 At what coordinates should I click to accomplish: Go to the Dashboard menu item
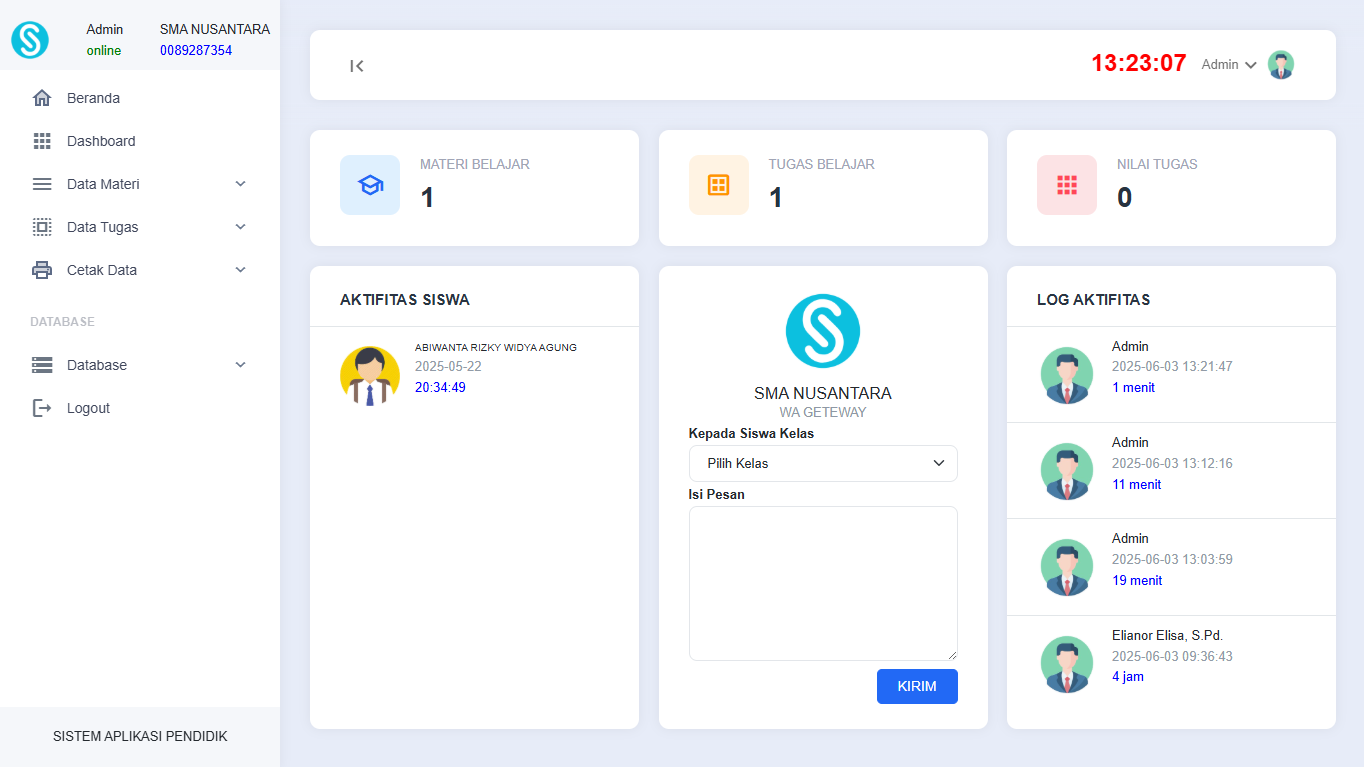coord(101,141)
